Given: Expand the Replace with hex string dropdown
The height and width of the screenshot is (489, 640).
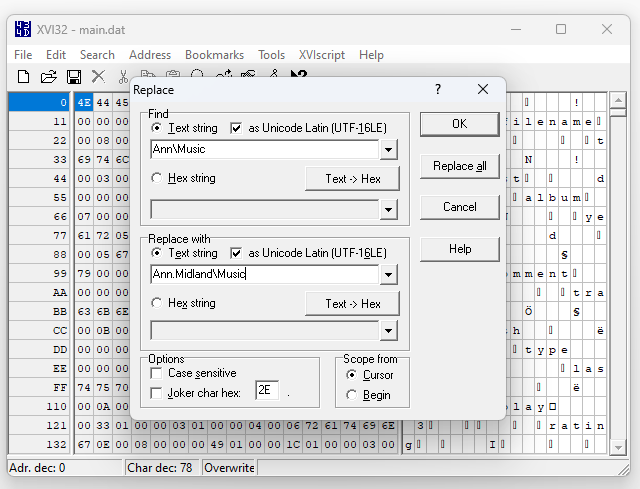Looking at the screenshot, I should (388, 331).
